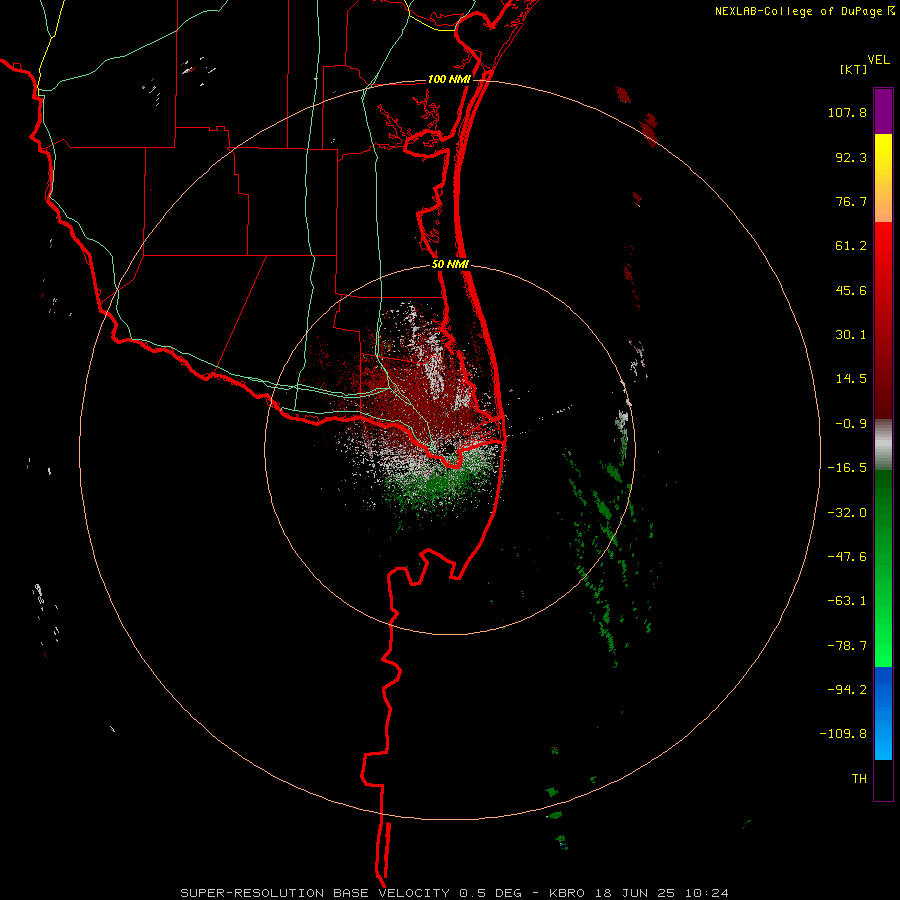Click the 92.3 value on velocity scale
Image resolution: width=900 pixels, height=900 pixels.
click(851, 157)
